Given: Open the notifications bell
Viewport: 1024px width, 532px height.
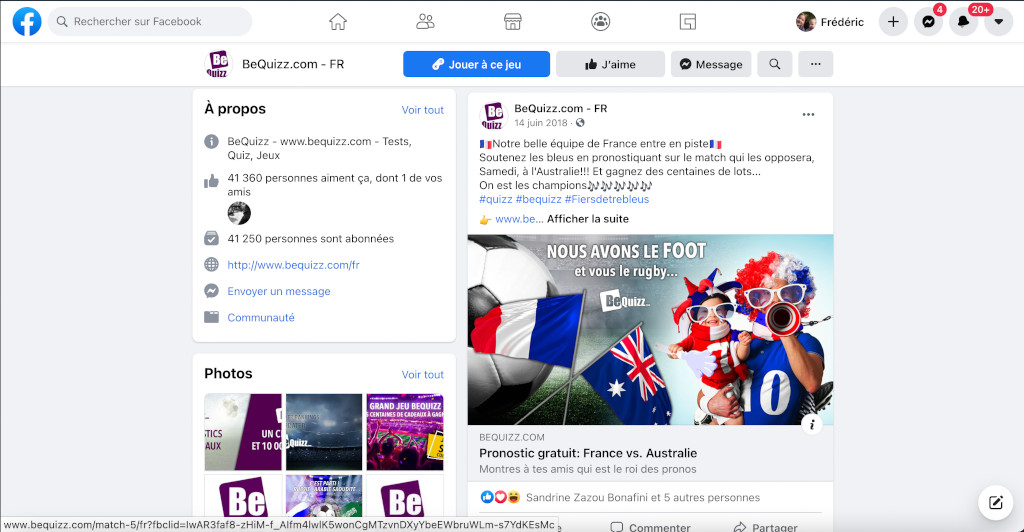Looking at the screenshot, I should click(964, 22).
